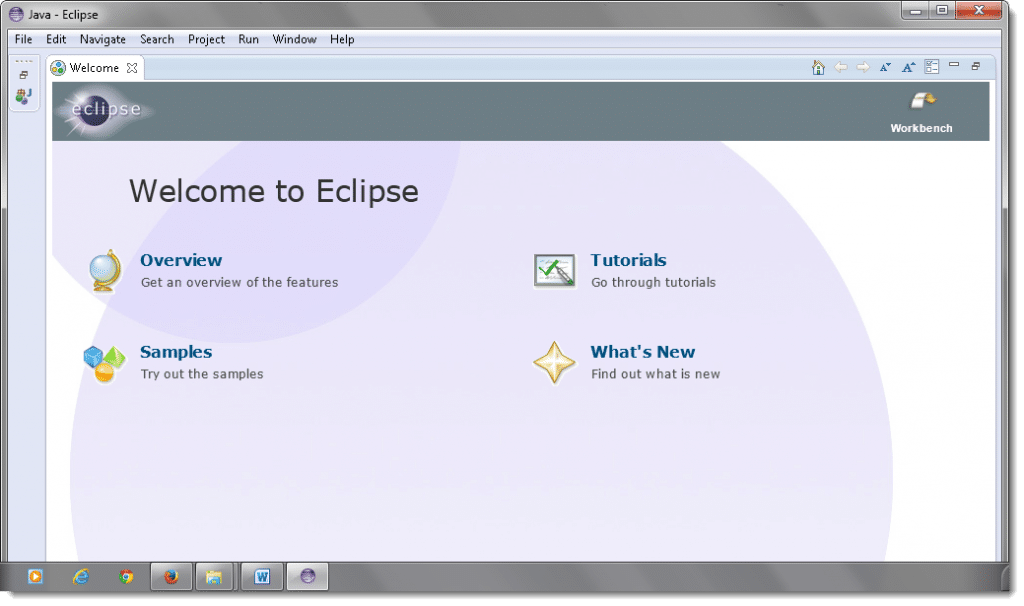Click the Eclipse title bar icon

pyautogui.click(x=16, y=14)
